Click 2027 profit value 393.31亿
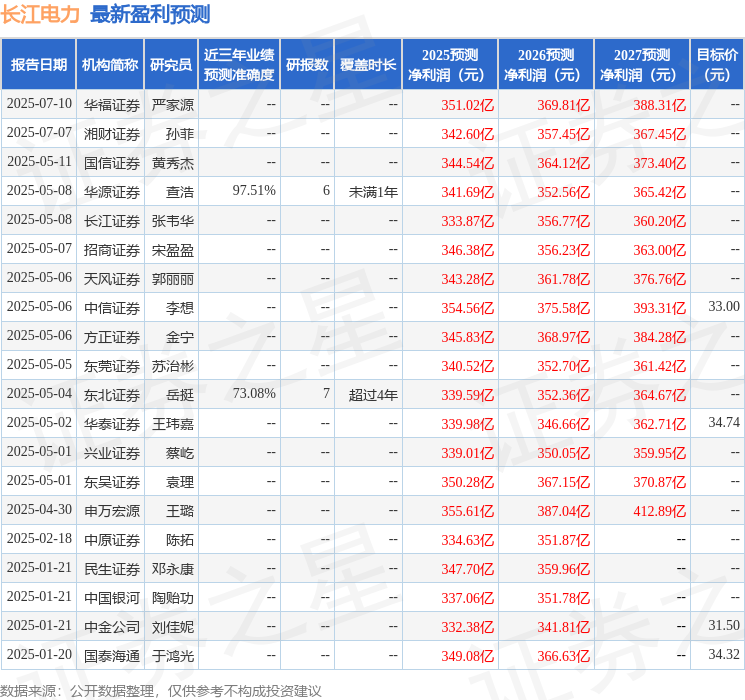The height and width of the screenshot is (700, 745). (659, 308)
